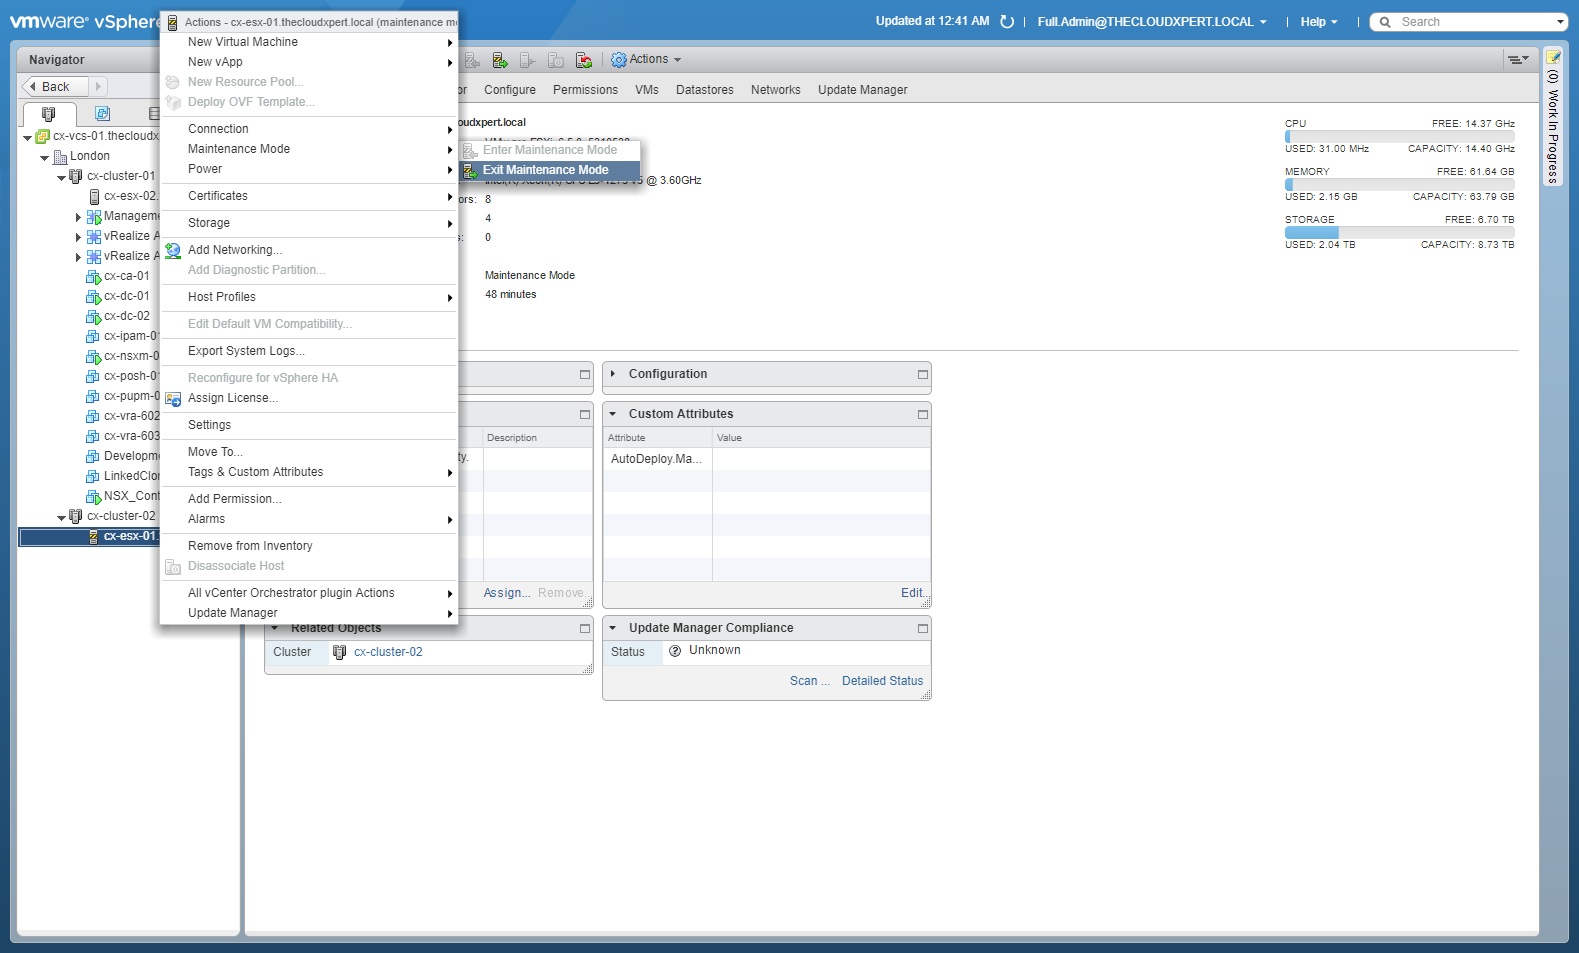Select Exit Maintenance Mode from the submenu

[x=545, y=170]
